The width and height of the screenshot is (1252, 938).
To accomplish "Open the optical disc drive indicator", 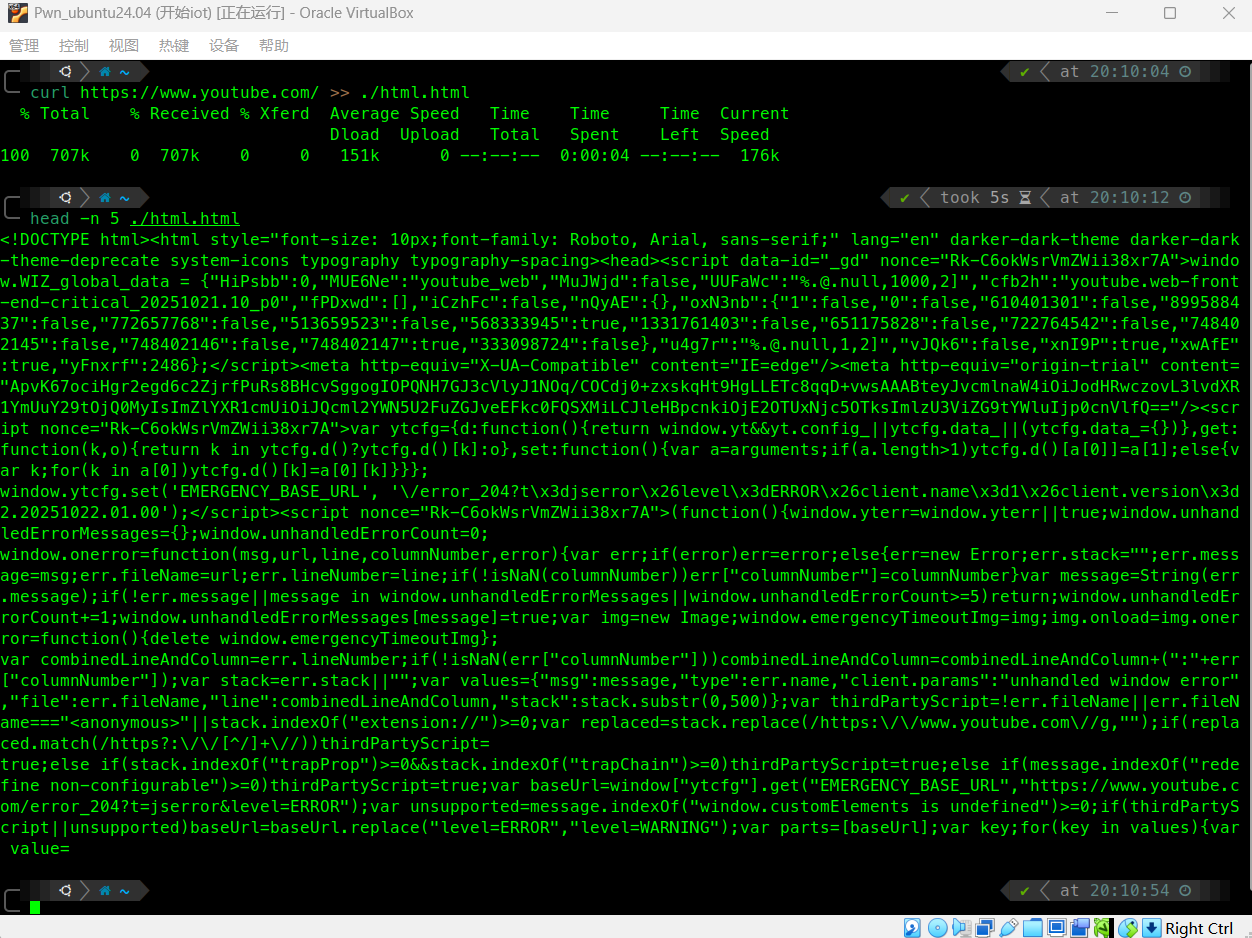I will [937, 928].
